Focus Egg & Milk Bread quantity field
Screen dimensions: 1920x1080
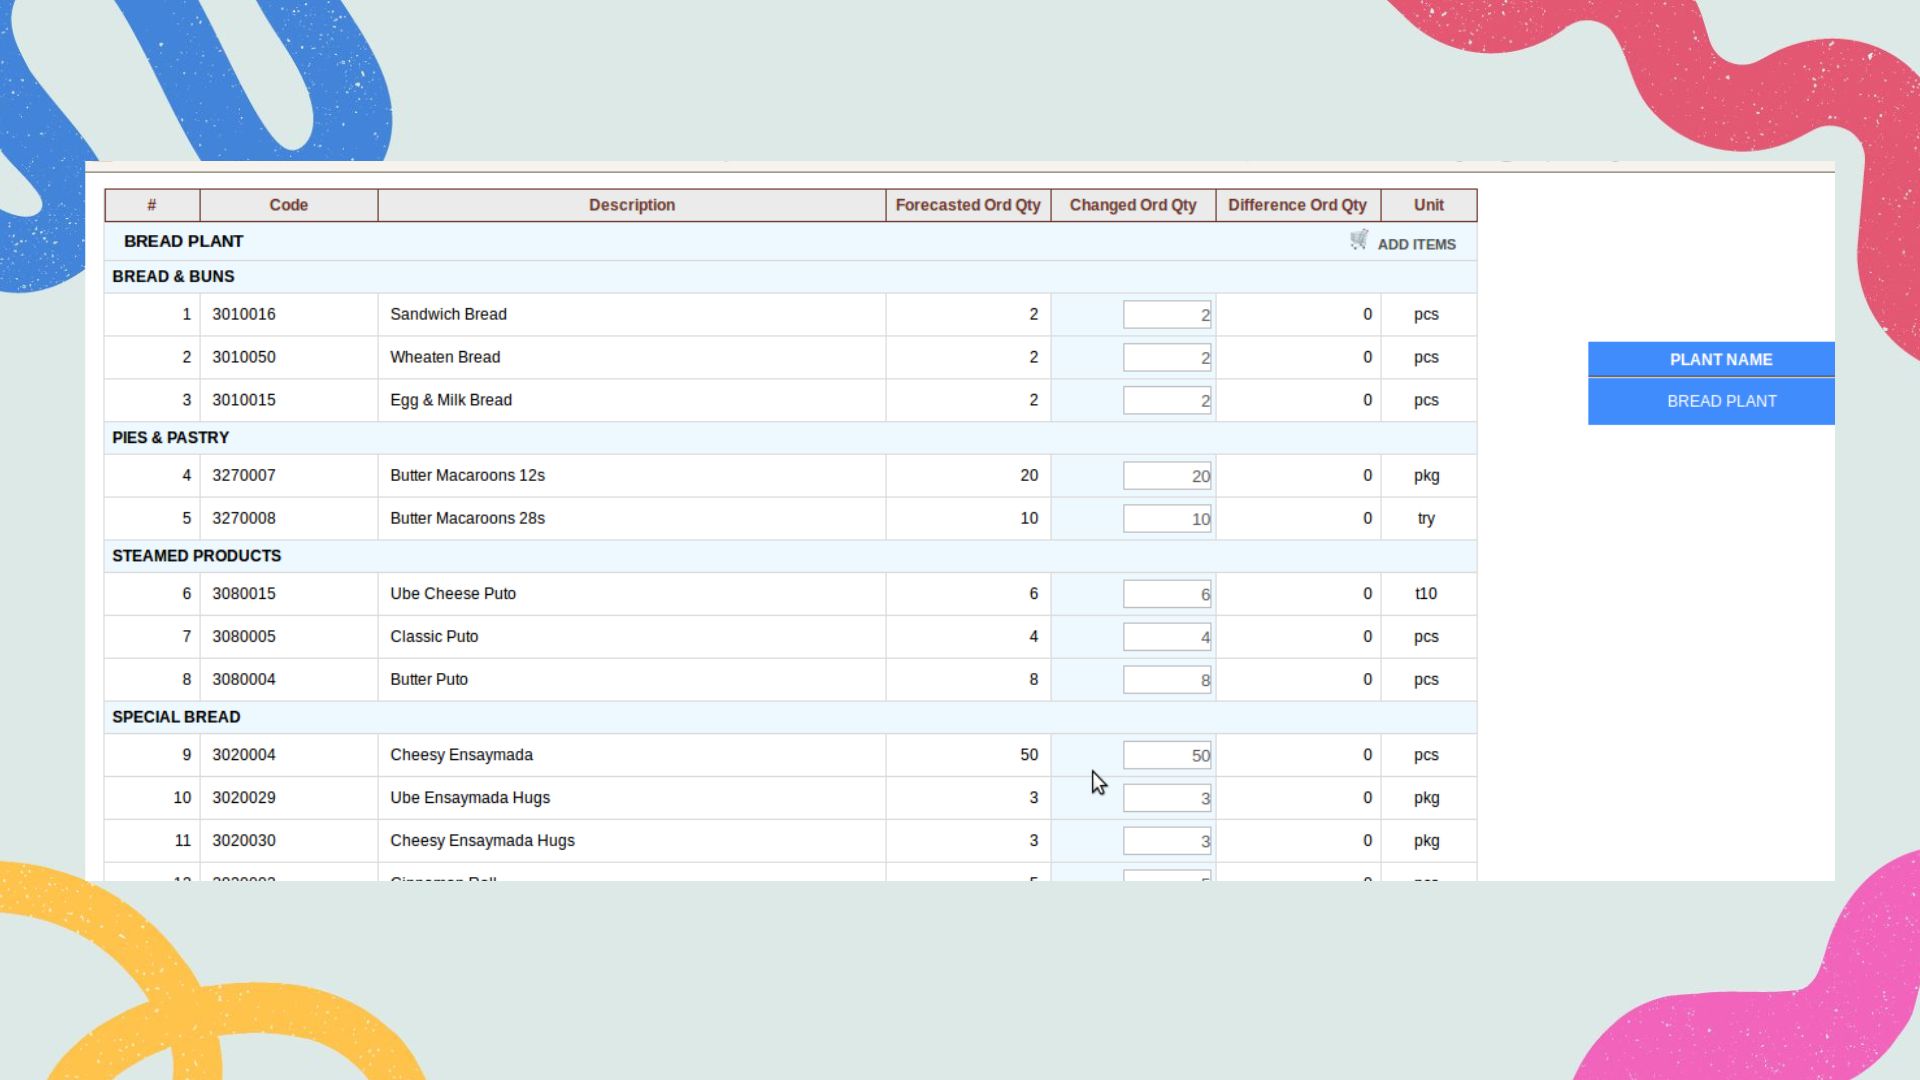pos(1166,401)
